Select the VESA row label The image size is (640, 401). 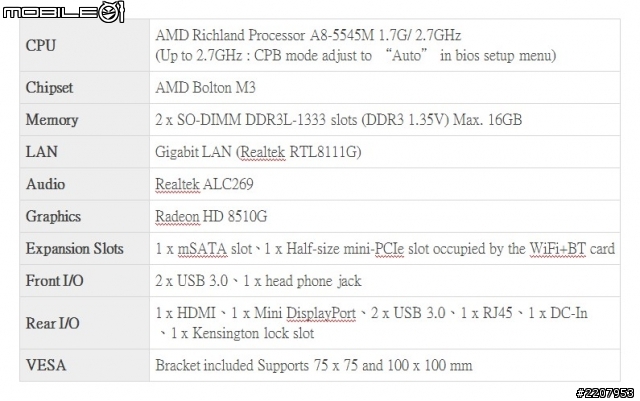[x=46, y=365]
